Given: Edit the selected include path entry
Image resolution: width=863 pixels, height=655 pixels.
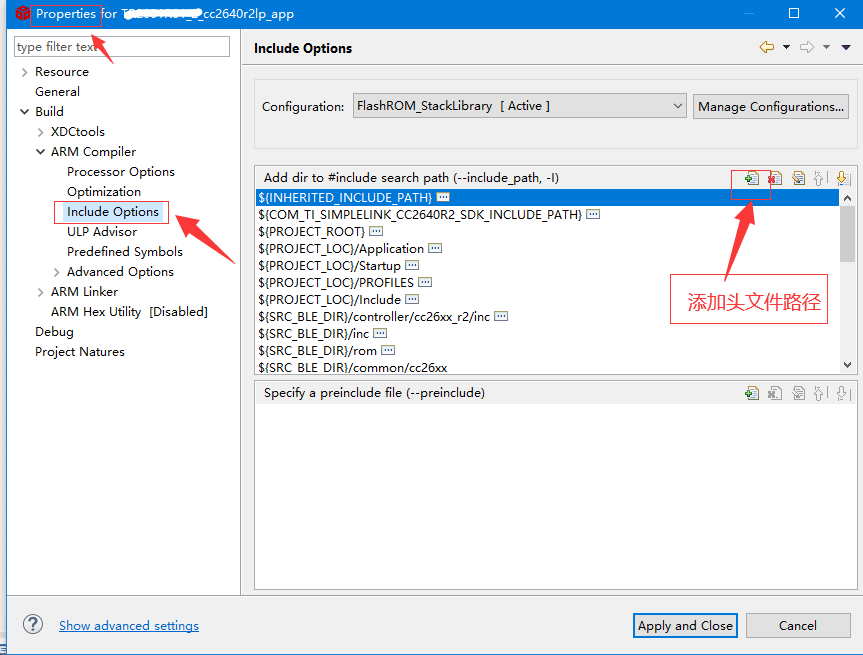Looking at the screenshot, I should pos(798,178).
